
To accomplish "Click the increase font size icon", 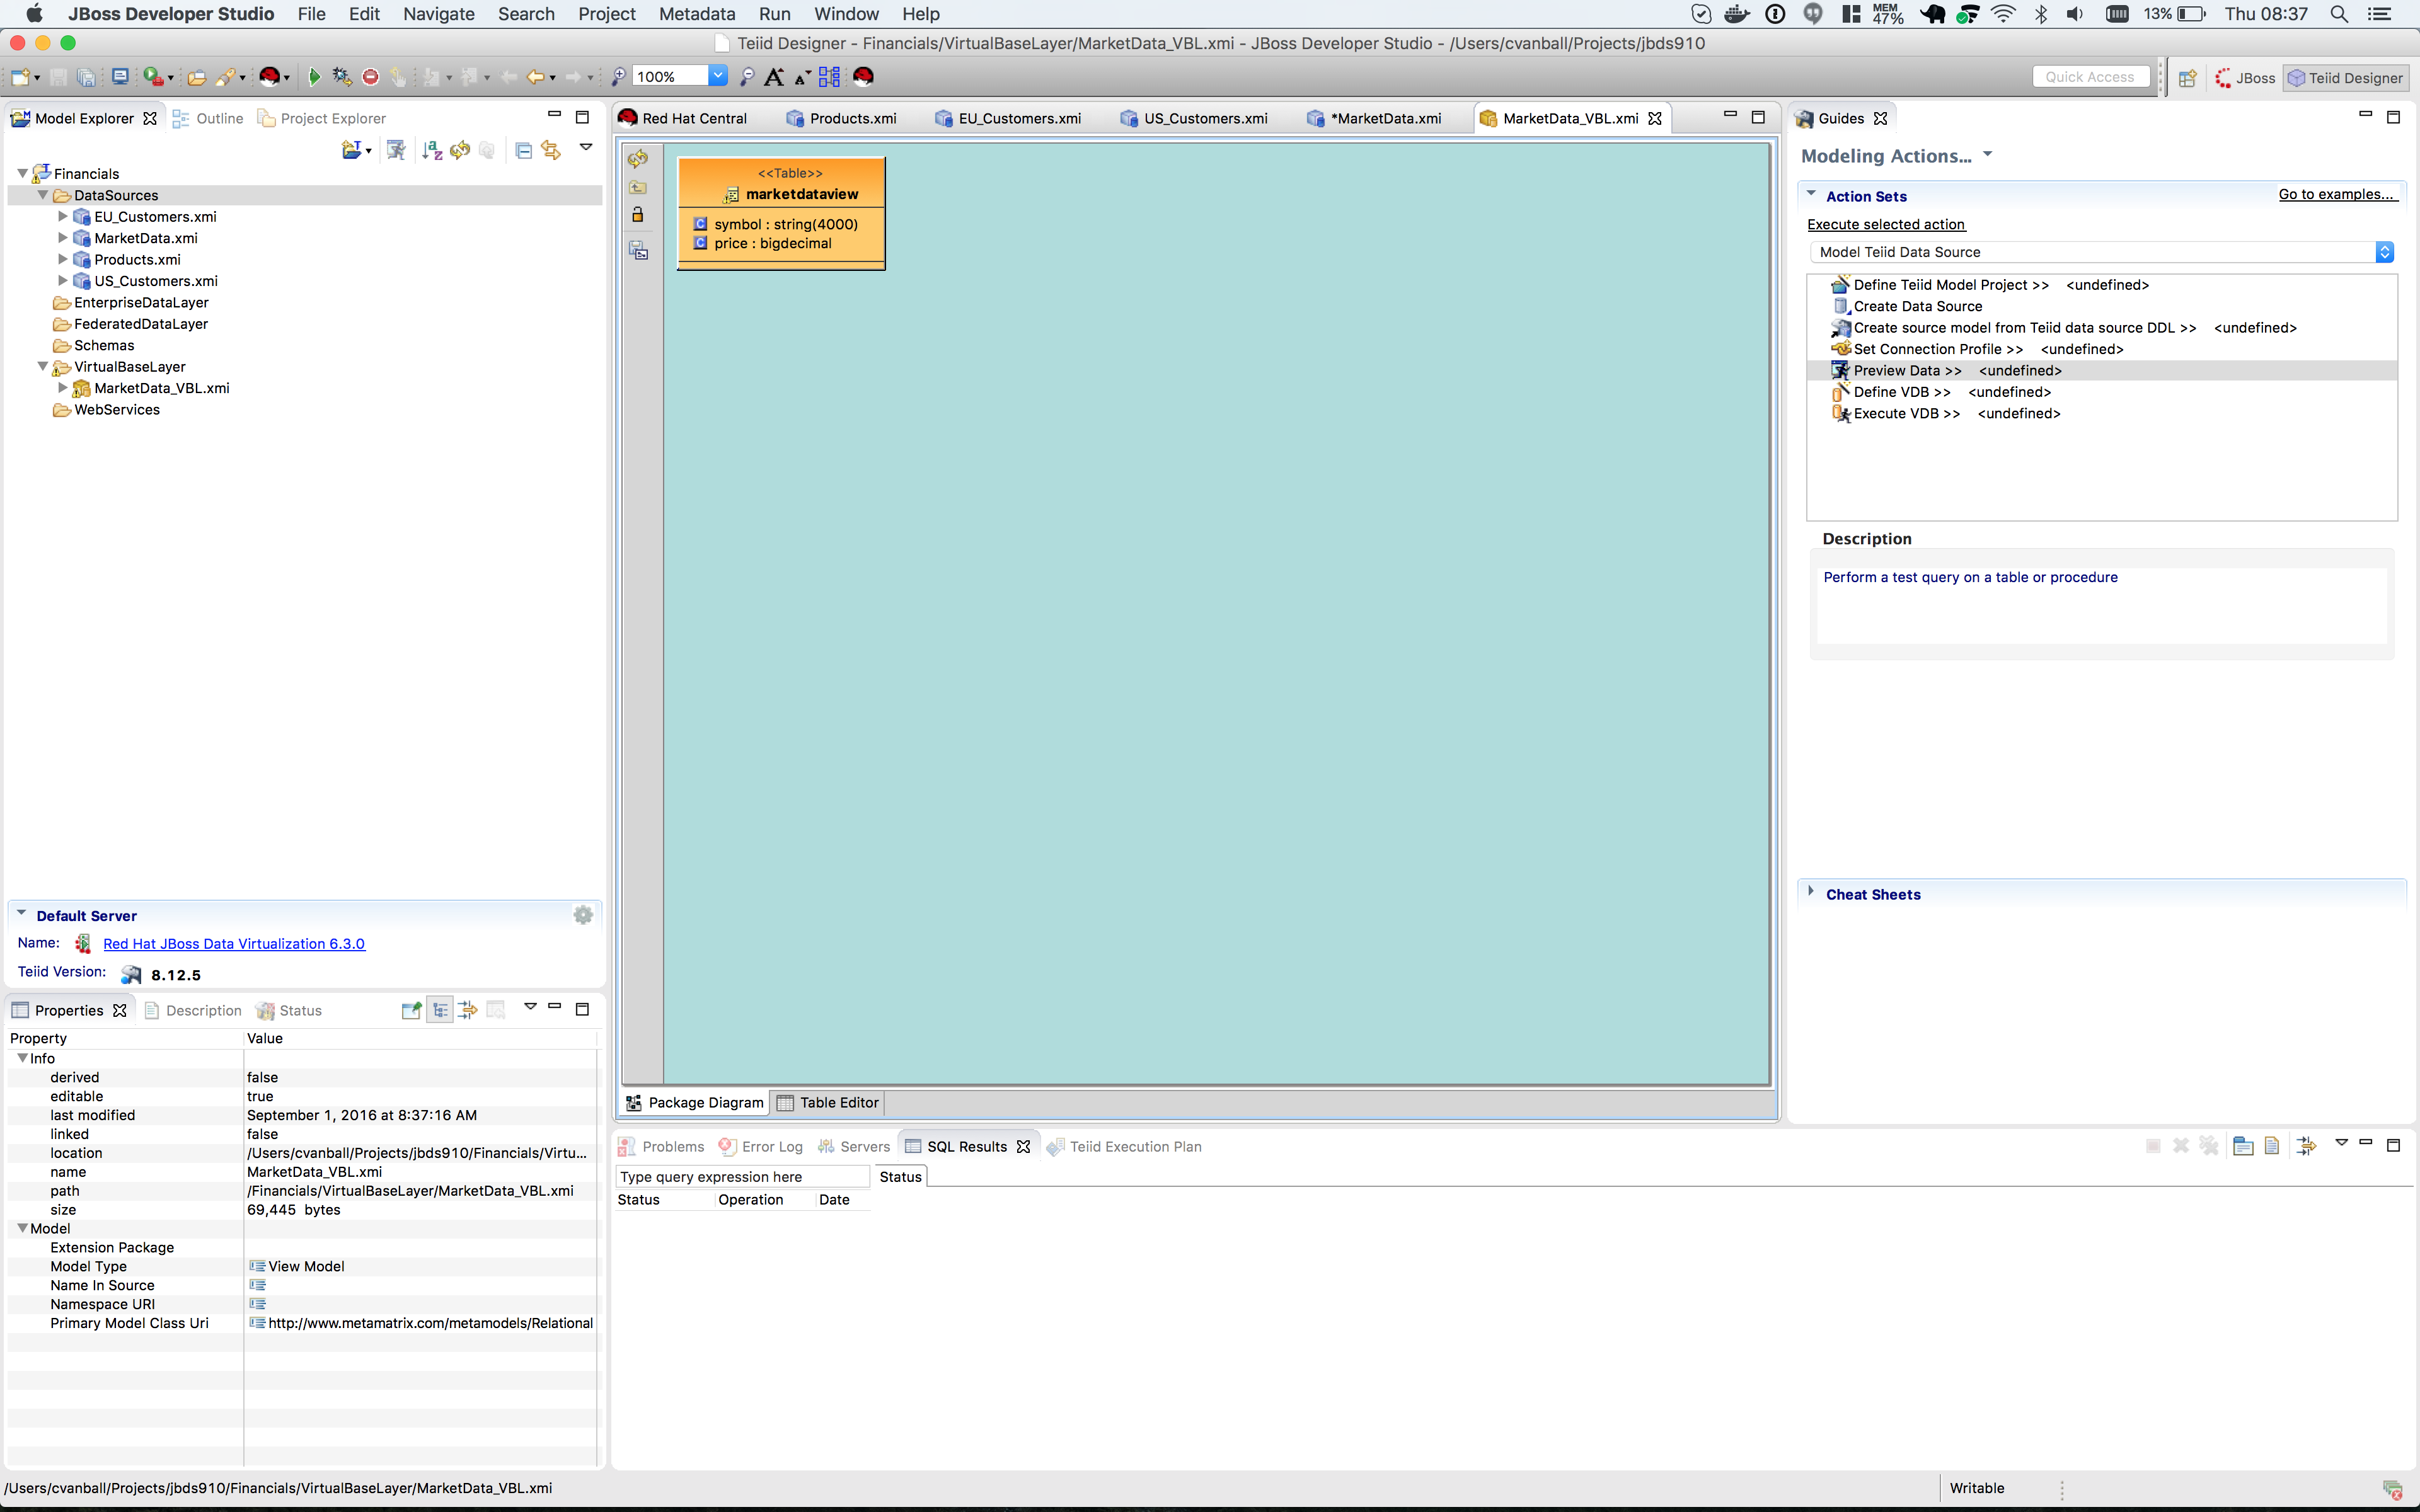I will (774, 77).
